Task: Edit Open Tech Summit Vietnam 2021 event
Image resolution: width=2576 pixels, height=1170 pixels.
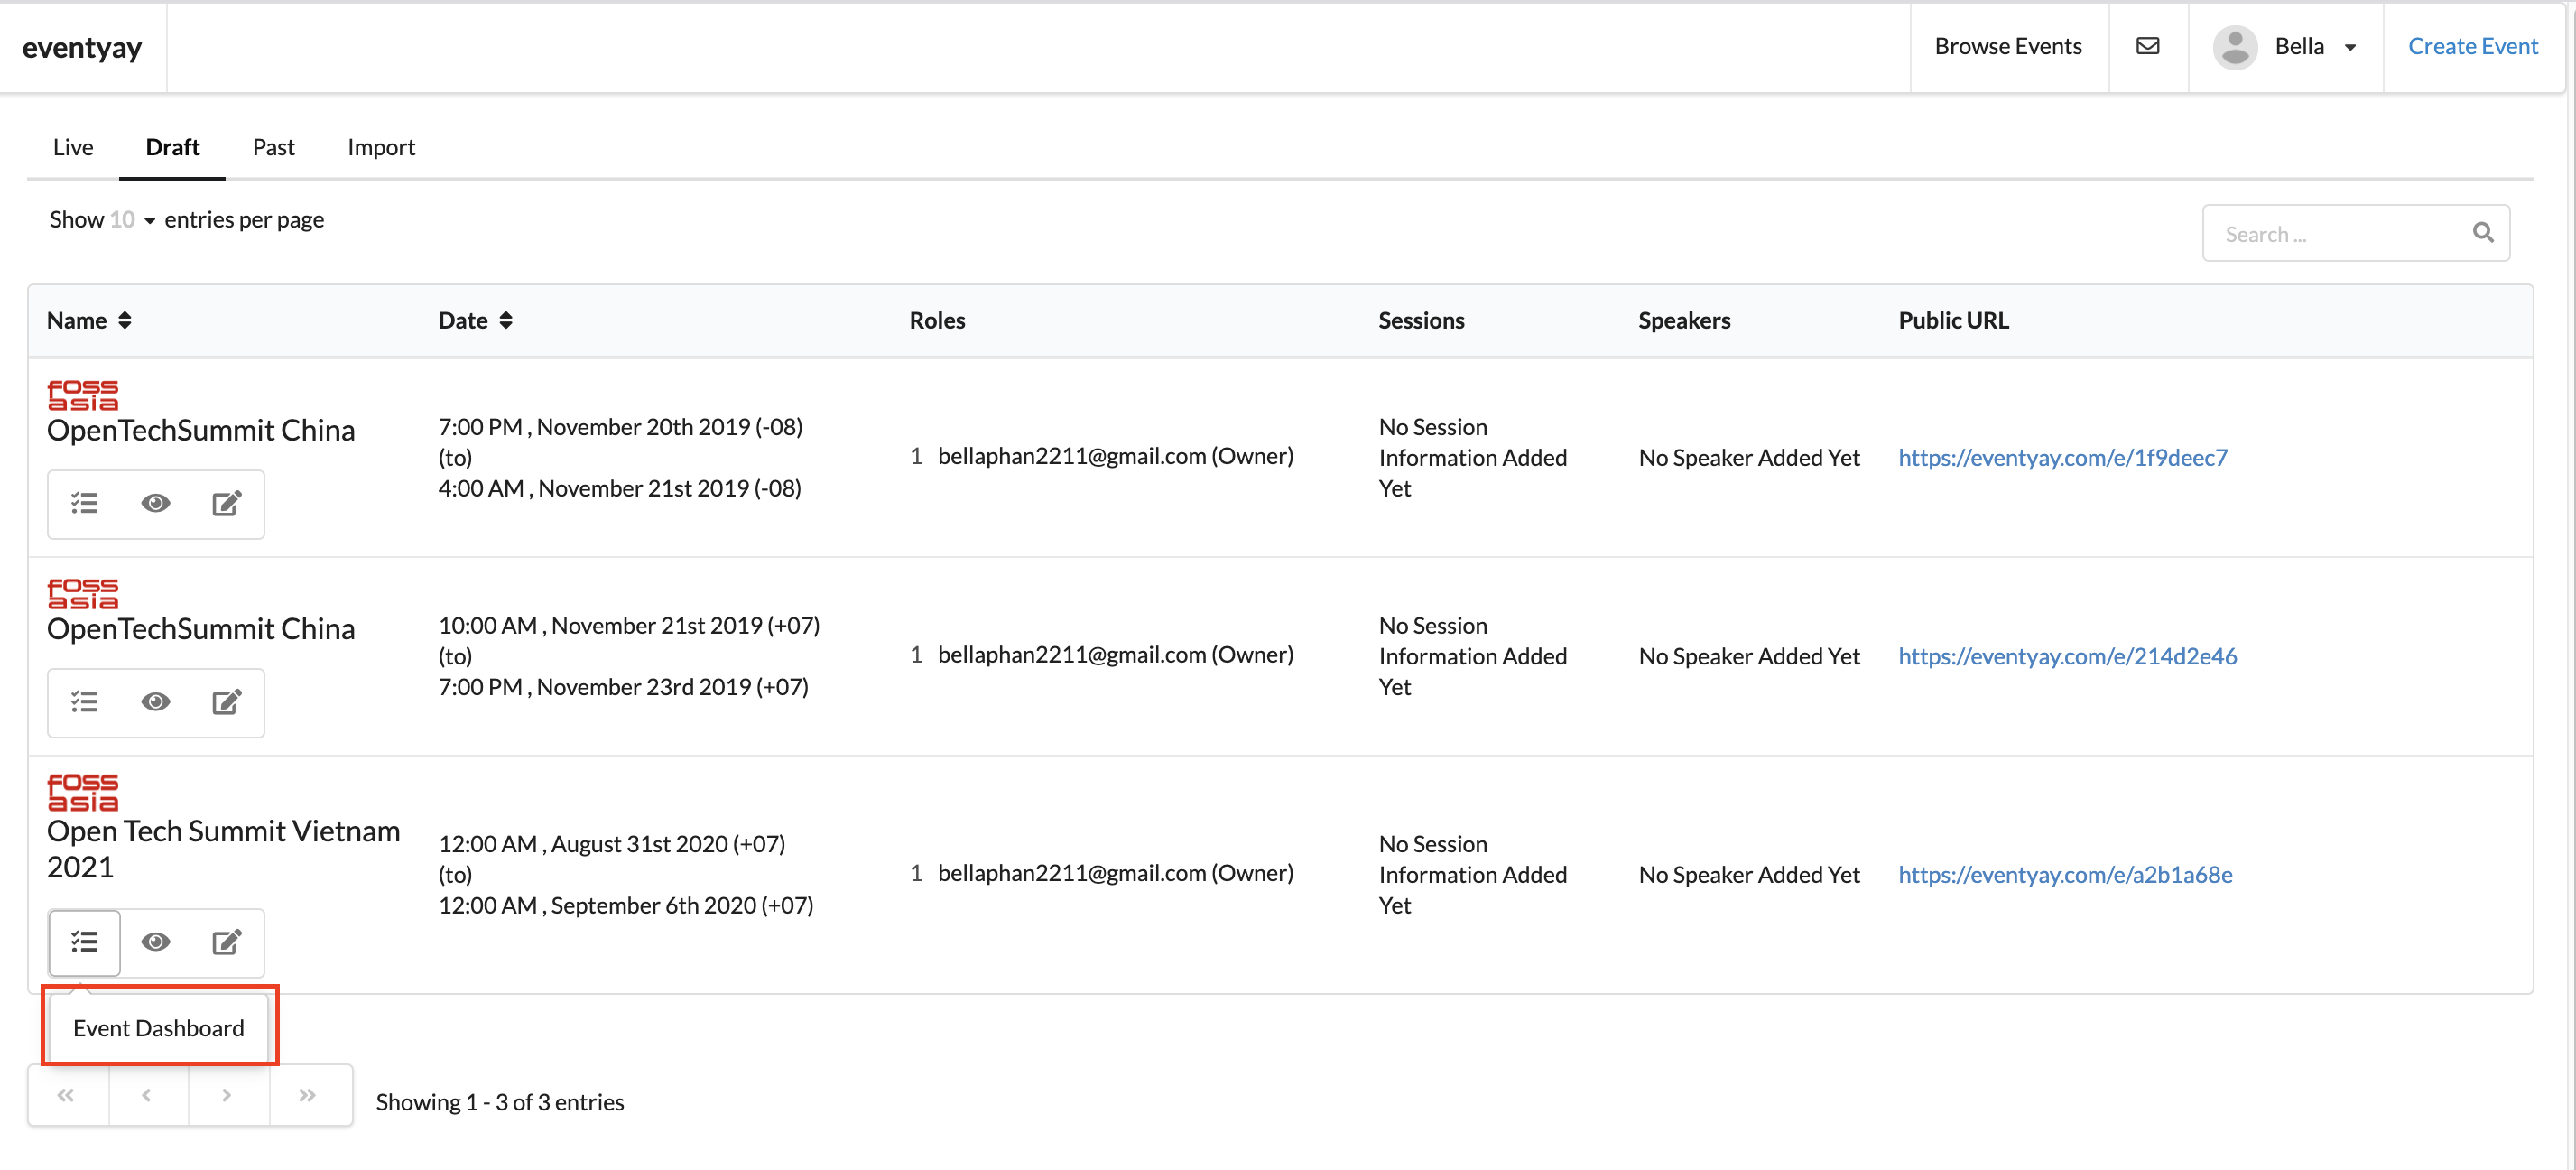Action: tap(227, 942)
